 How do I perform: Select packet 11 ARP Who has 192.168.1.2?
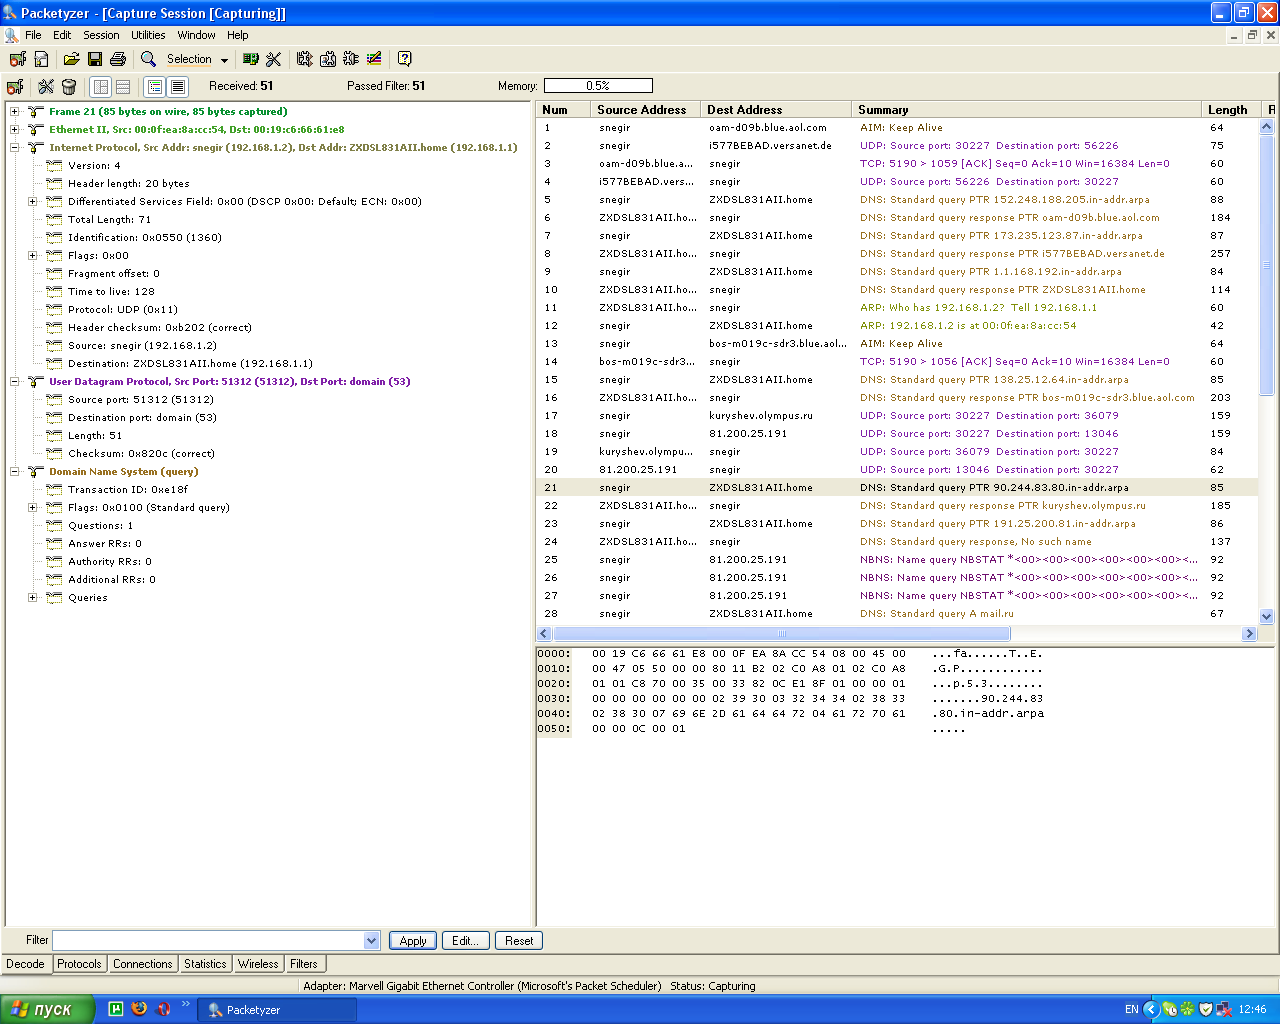(898, 308)
